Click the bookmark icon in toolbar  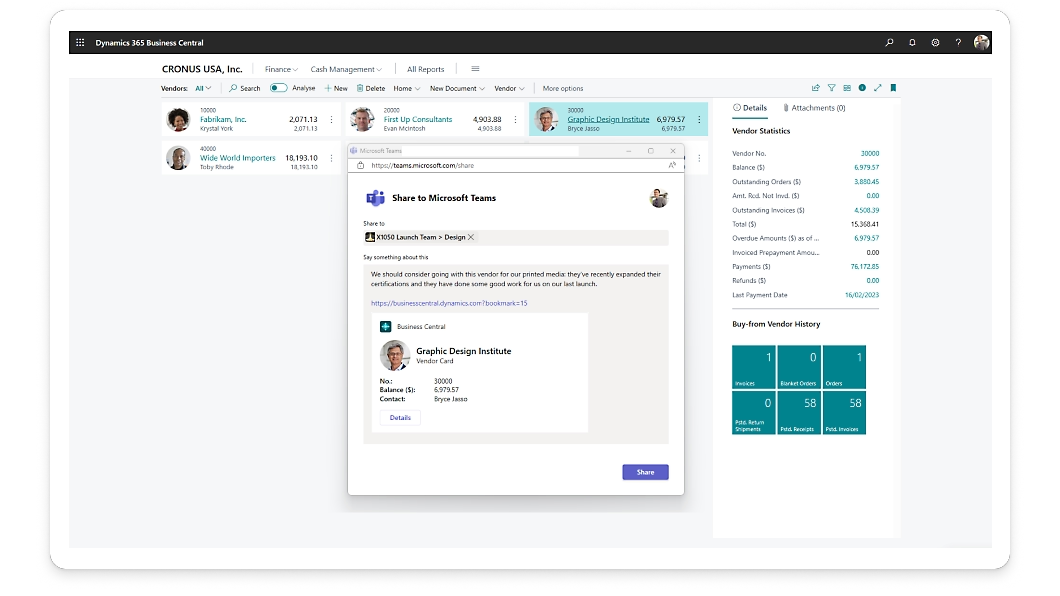click(x=893, y=88)
